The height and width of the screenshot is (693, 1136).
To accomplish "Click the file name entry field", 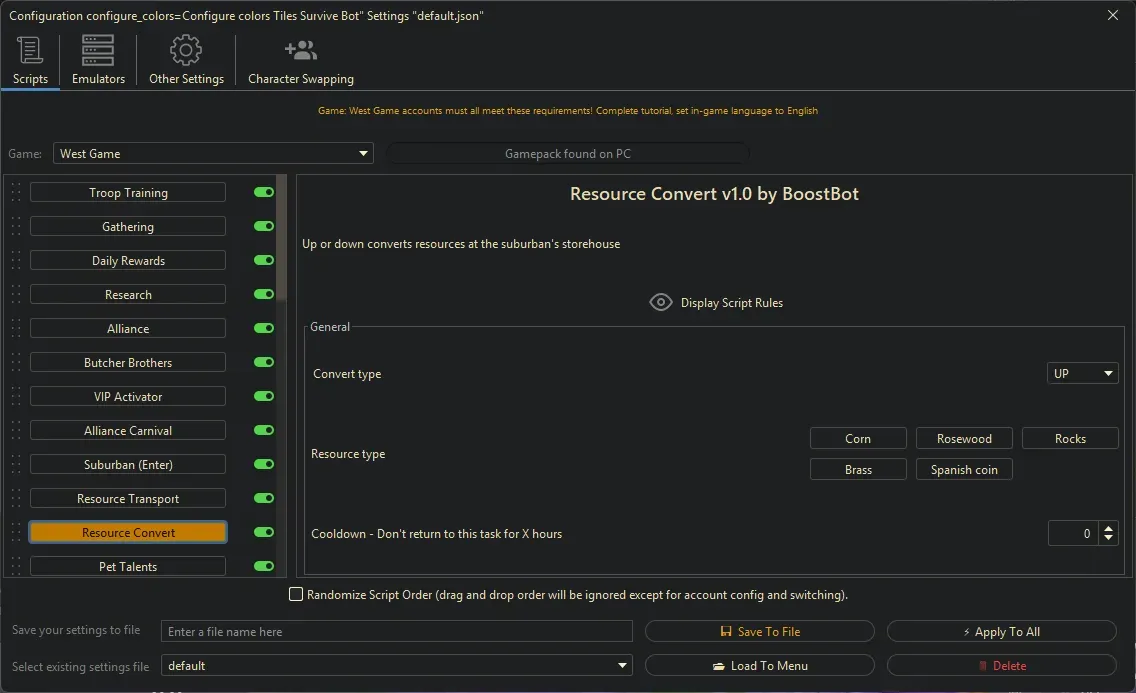I will 396,631.
